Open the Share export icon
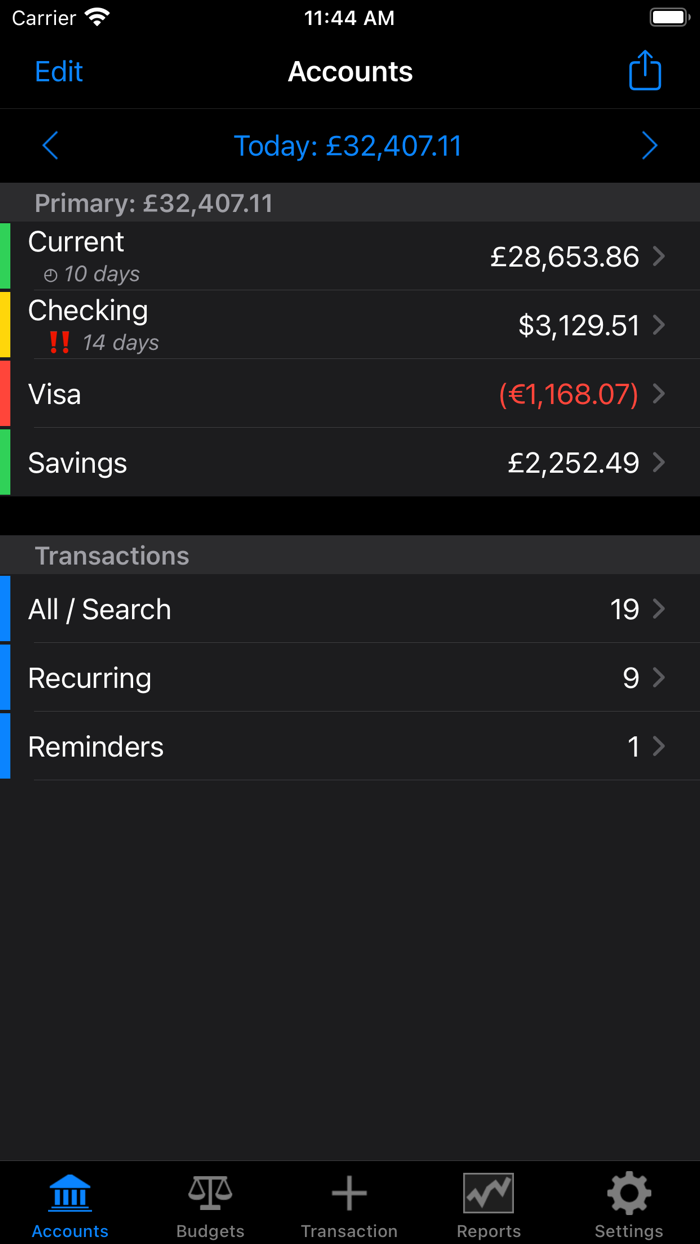700x1244 pixels. (645, 71)
